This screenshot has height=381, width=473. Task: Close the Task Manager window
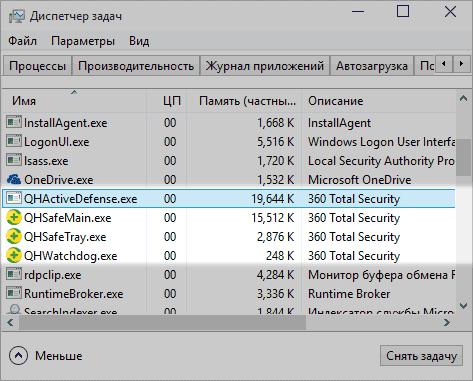point(450,12)
